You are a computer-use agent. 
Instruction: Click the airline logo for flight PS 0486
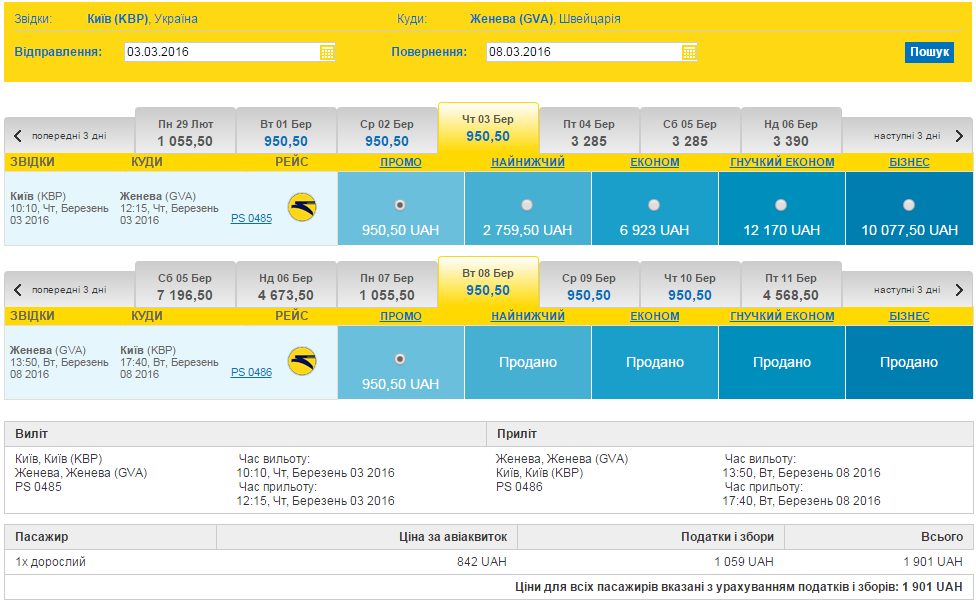point(302,361)
